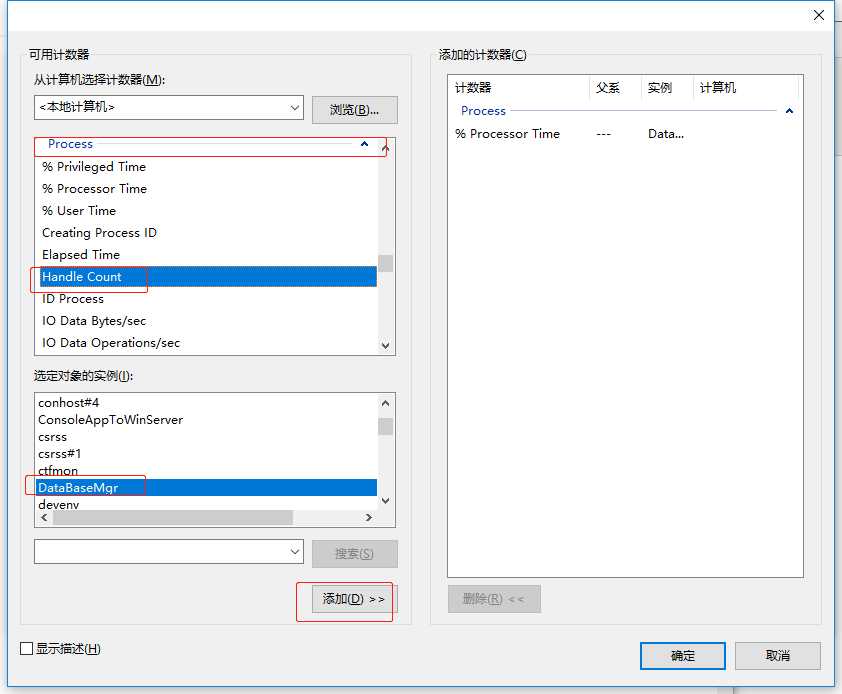
Task: Click instance list scroll up arrow
Action: [x=386, y=403]
